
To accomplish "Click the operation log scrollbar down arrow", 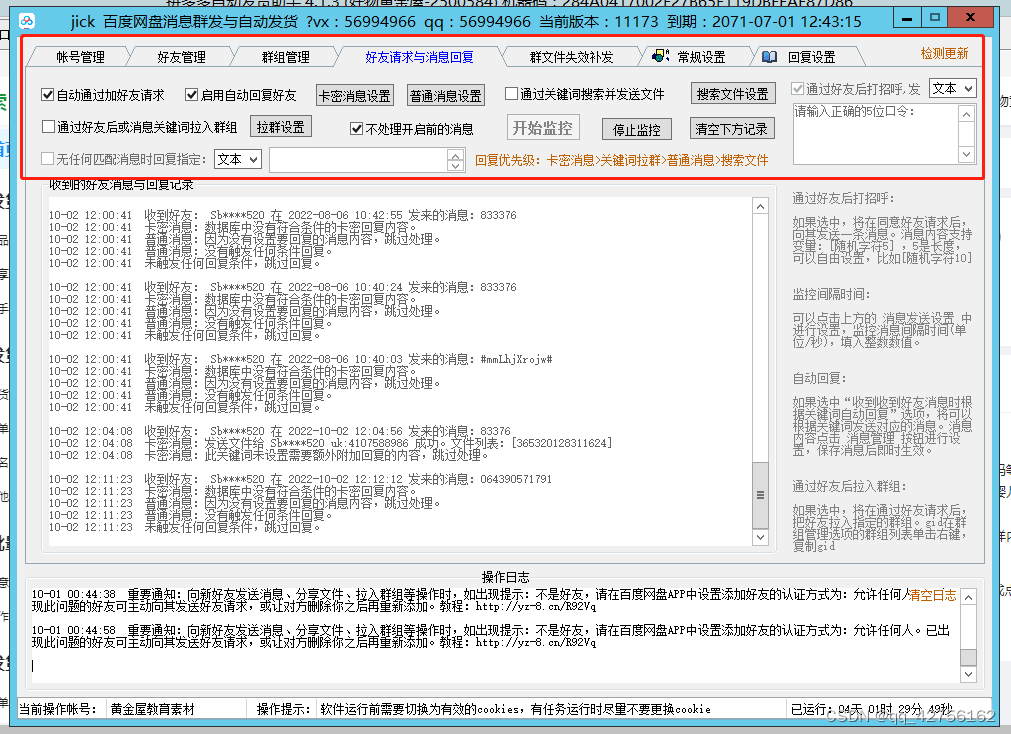I will [968, 673].
